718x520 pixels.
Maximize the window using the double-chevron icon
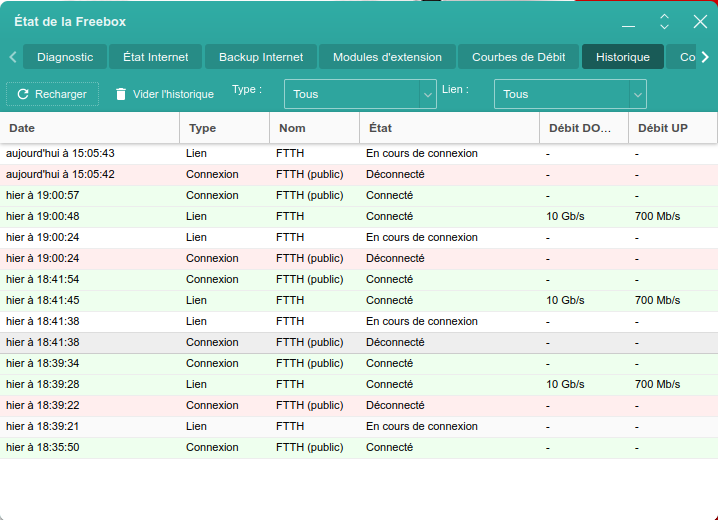(664, 22)
